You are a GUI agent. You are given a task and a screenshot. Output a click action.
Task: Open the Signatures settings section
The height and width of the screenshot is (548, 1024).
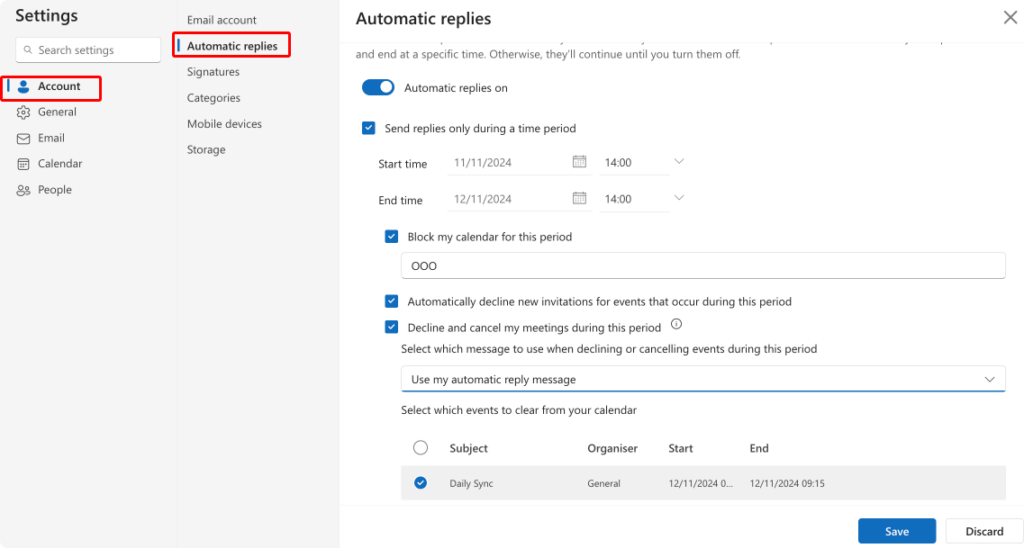coord(213,72)
